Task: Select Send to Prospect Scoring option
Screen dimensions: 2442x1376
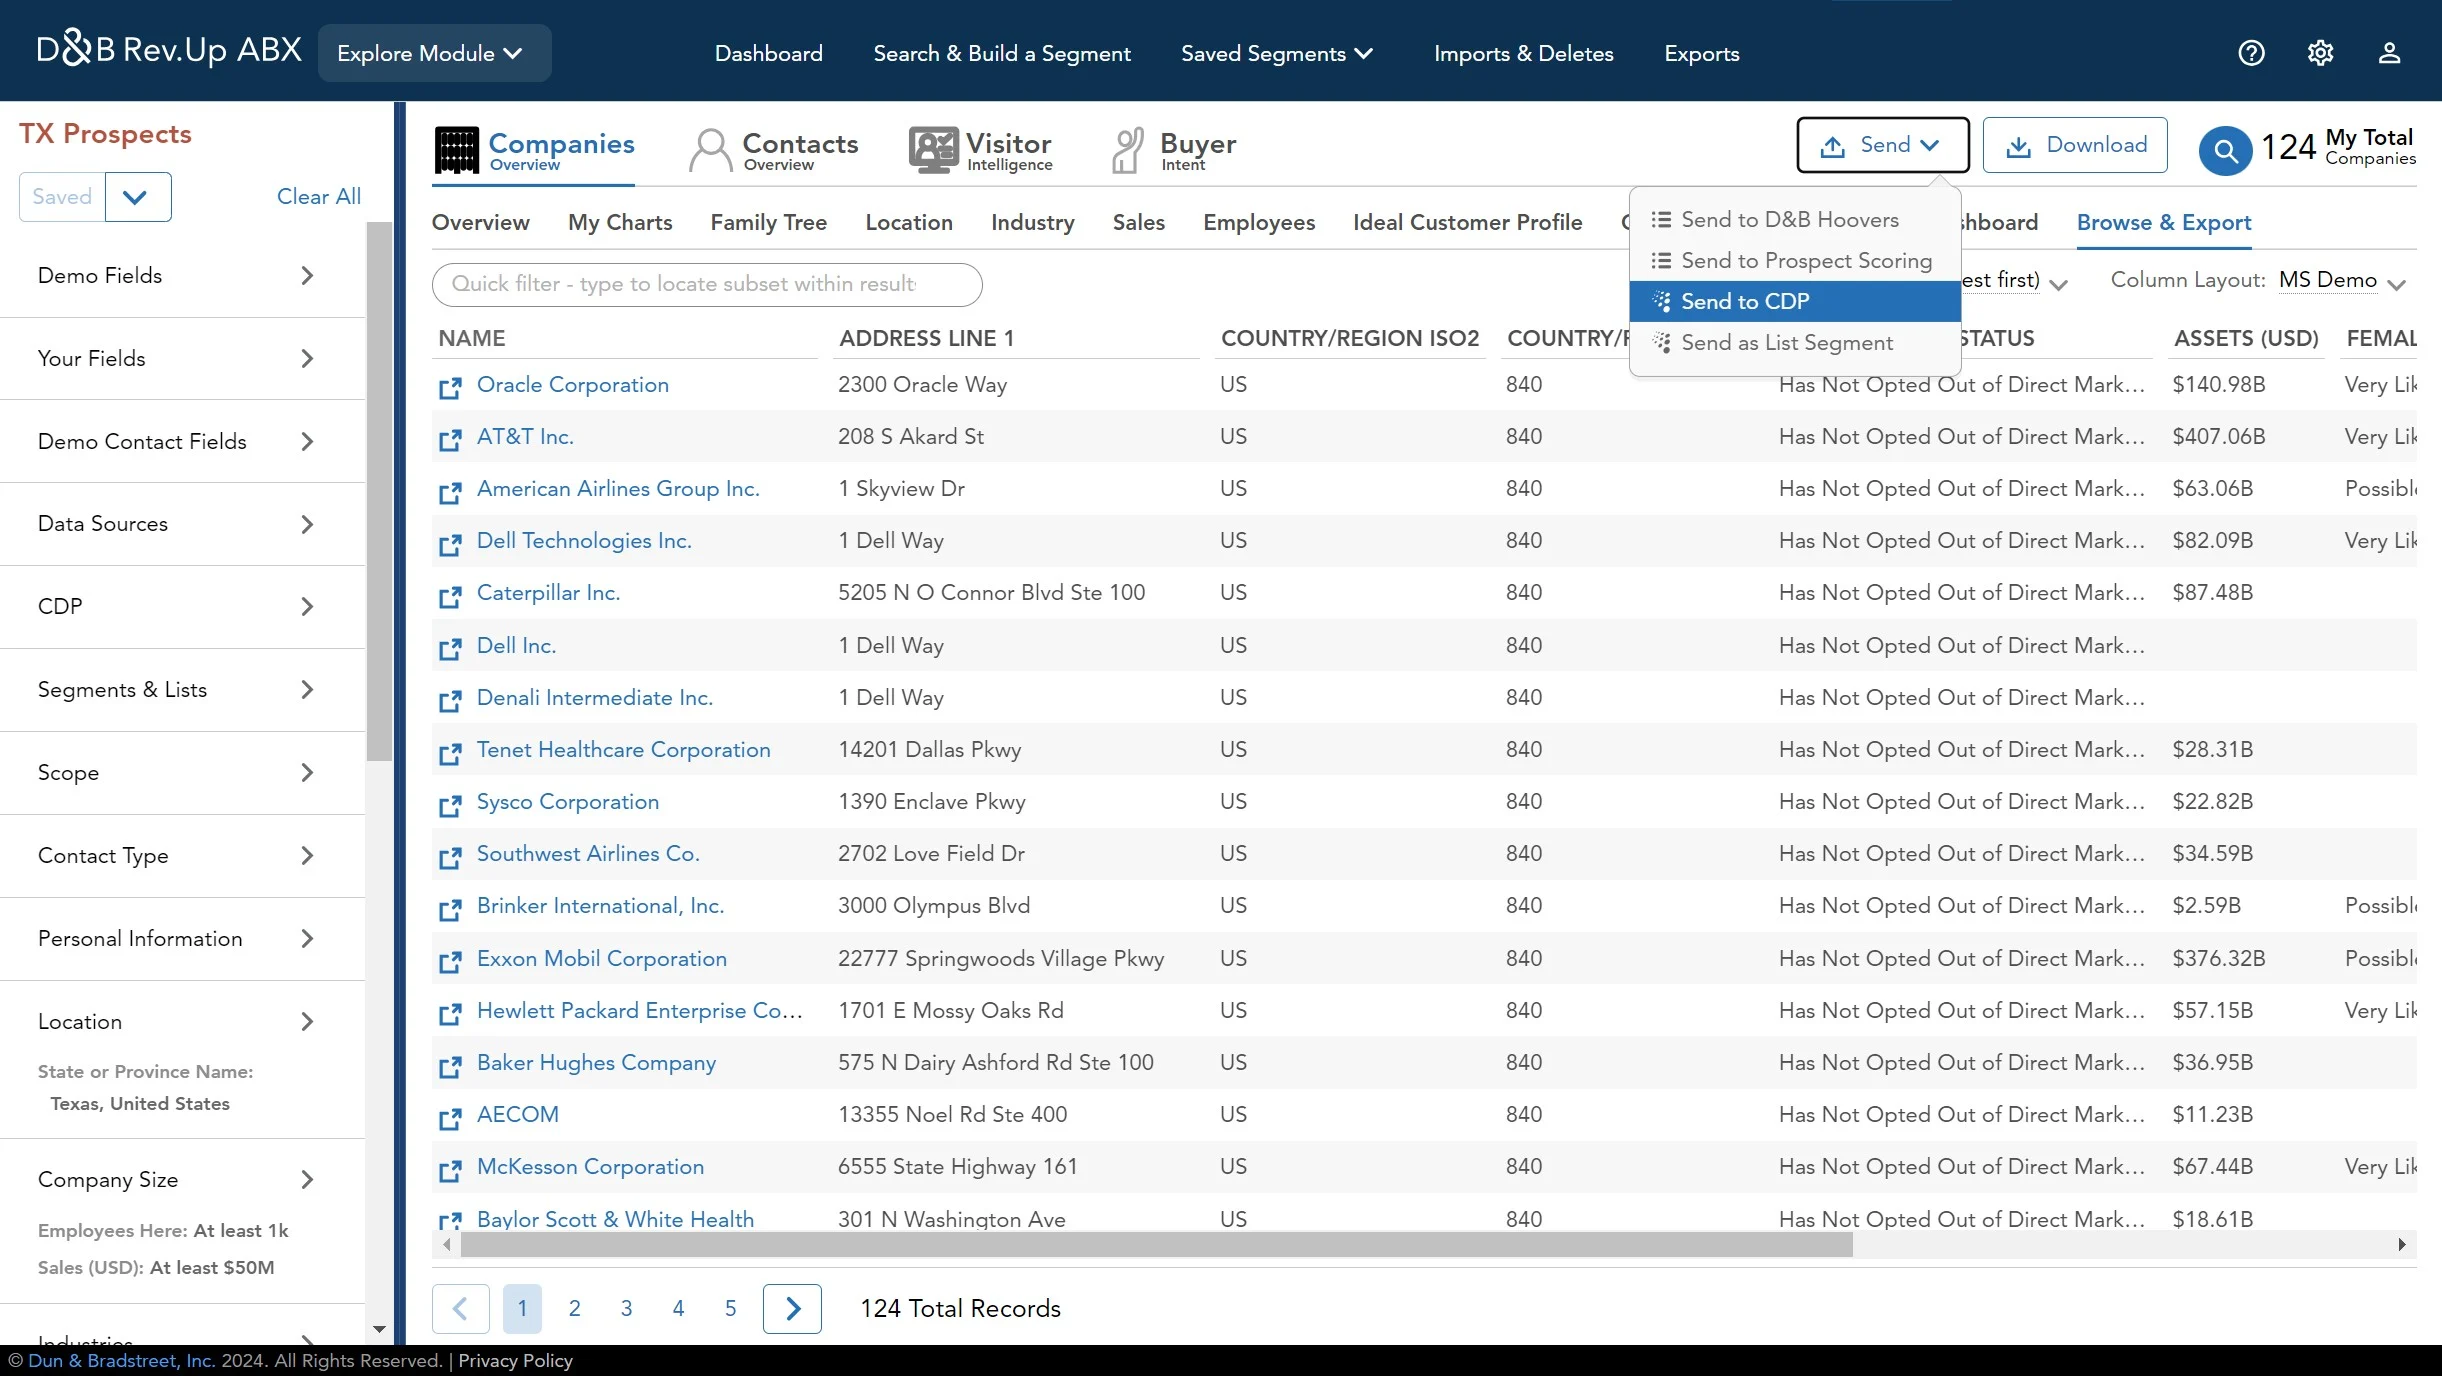Action: [x=1794, y=260]
